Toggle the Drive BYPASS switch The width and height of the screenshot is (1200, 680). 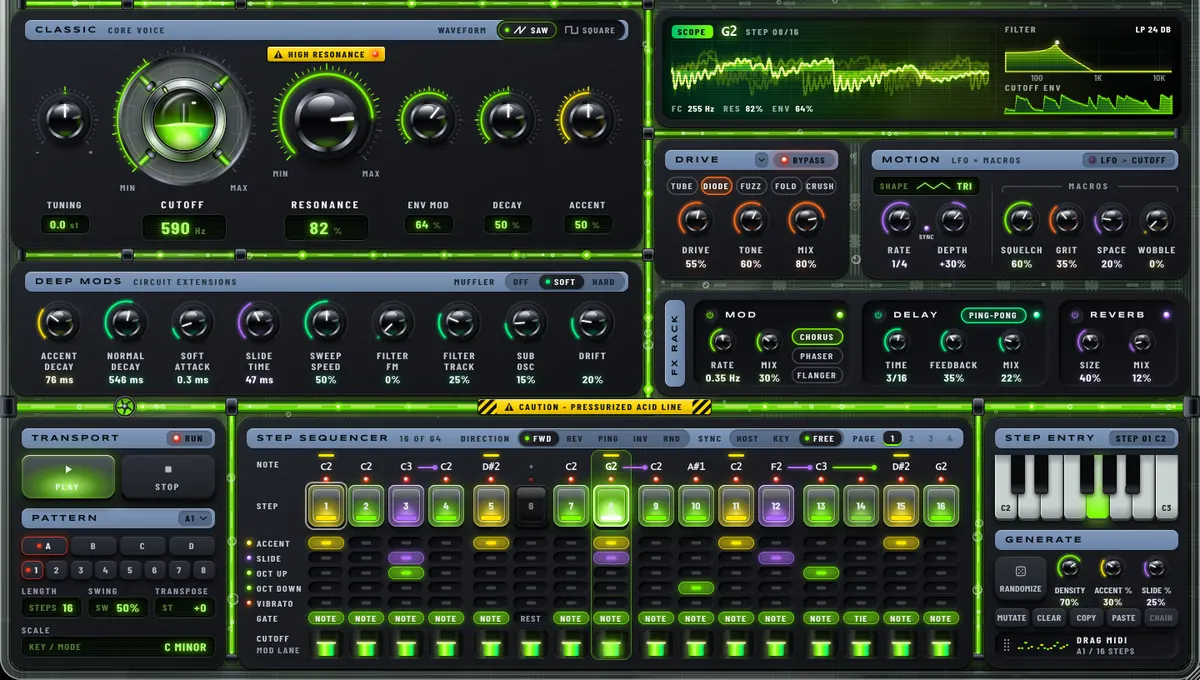(804, 160)
